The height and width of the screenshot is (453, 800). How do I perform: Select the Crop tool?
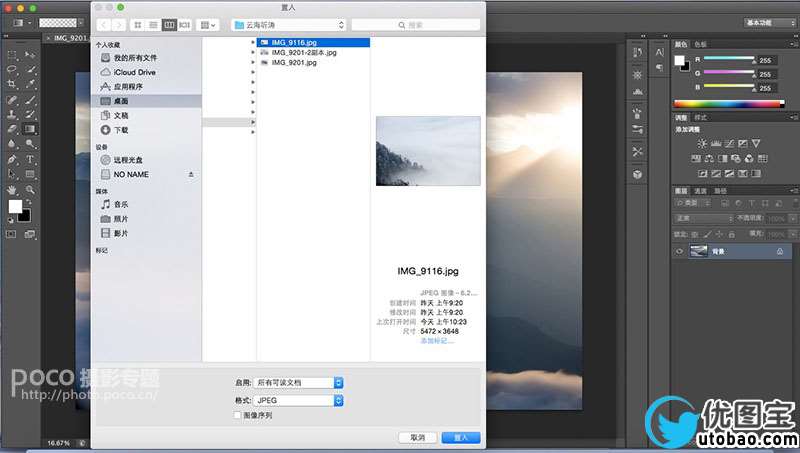point(12,85)
